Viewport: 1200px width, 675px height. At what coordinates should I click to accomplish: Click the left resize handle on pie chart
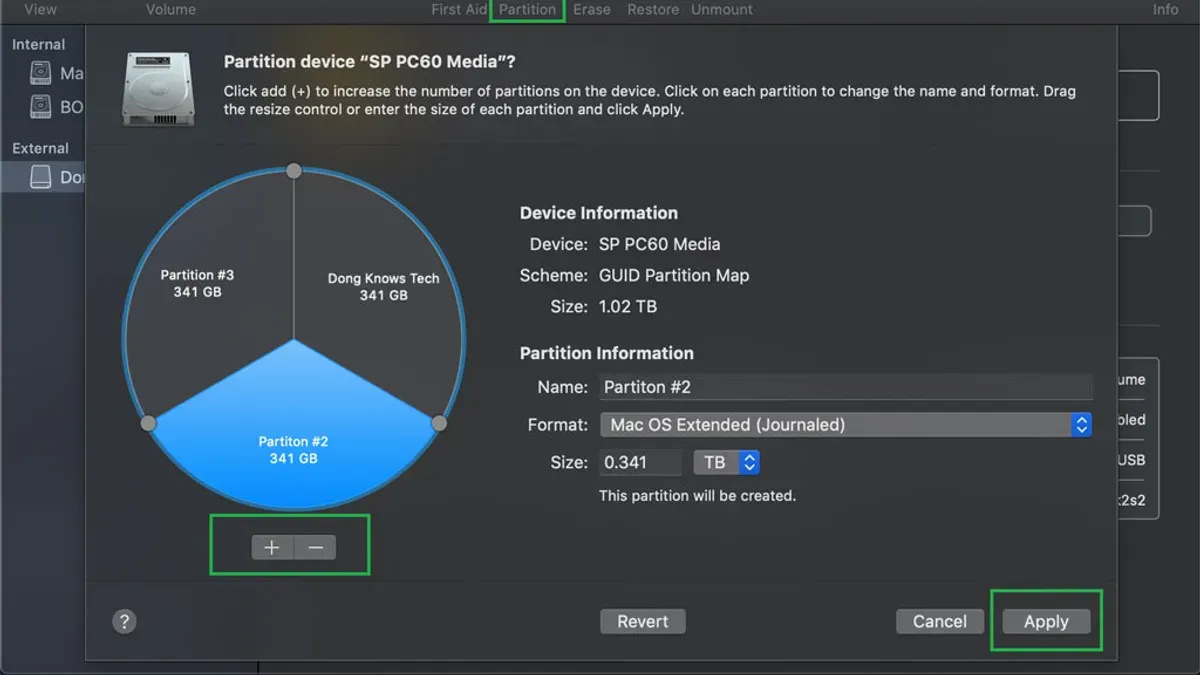pos(148,424)
